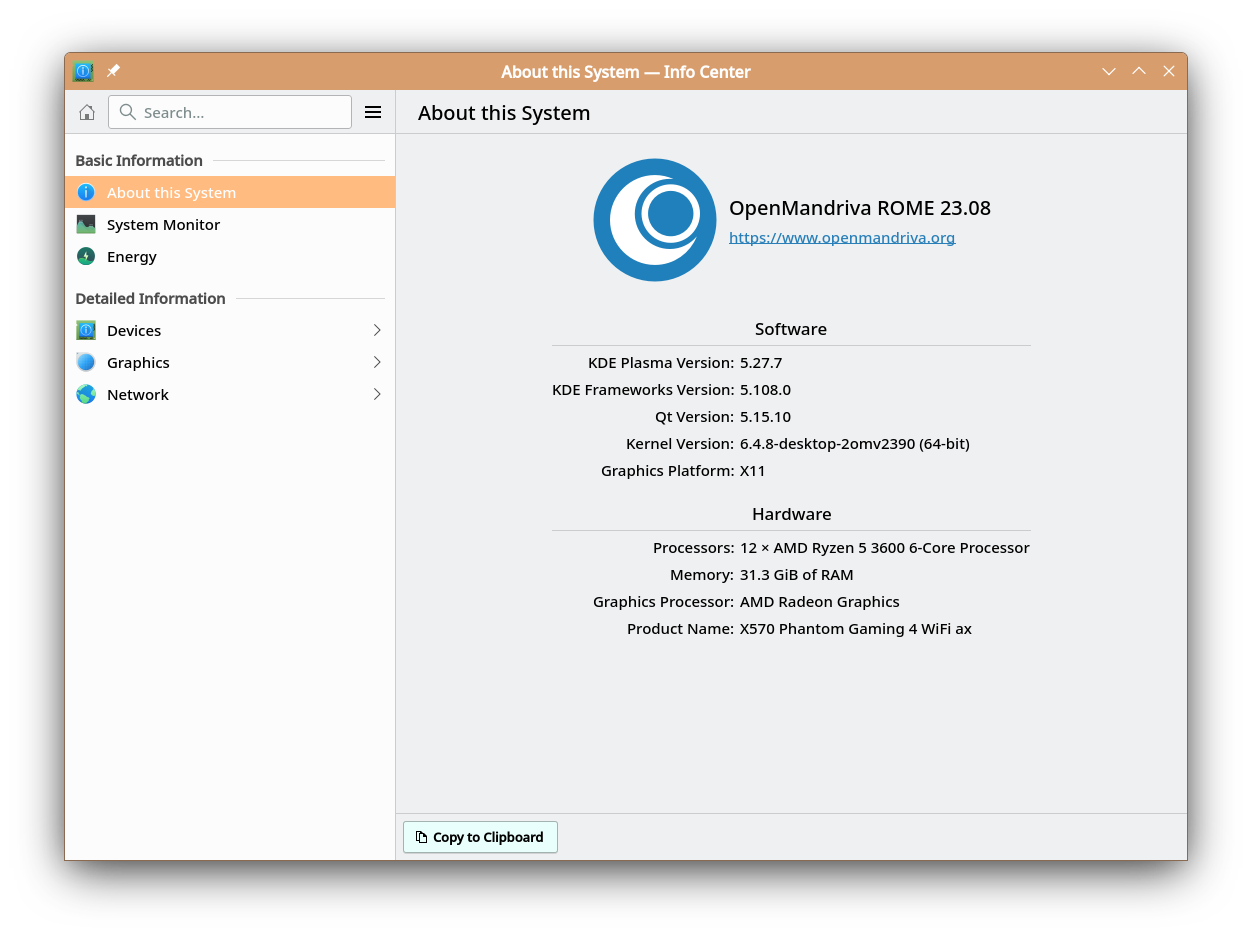Click the Energy lightning icon

[x=86, y=256]
